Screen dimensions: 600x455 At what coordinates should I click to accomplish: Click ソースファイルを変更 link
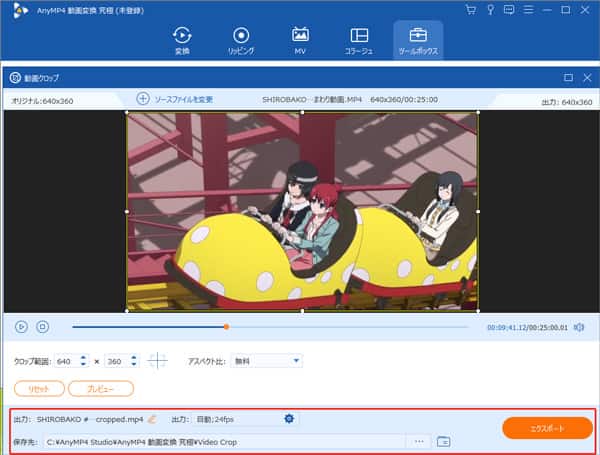(184, 99)
